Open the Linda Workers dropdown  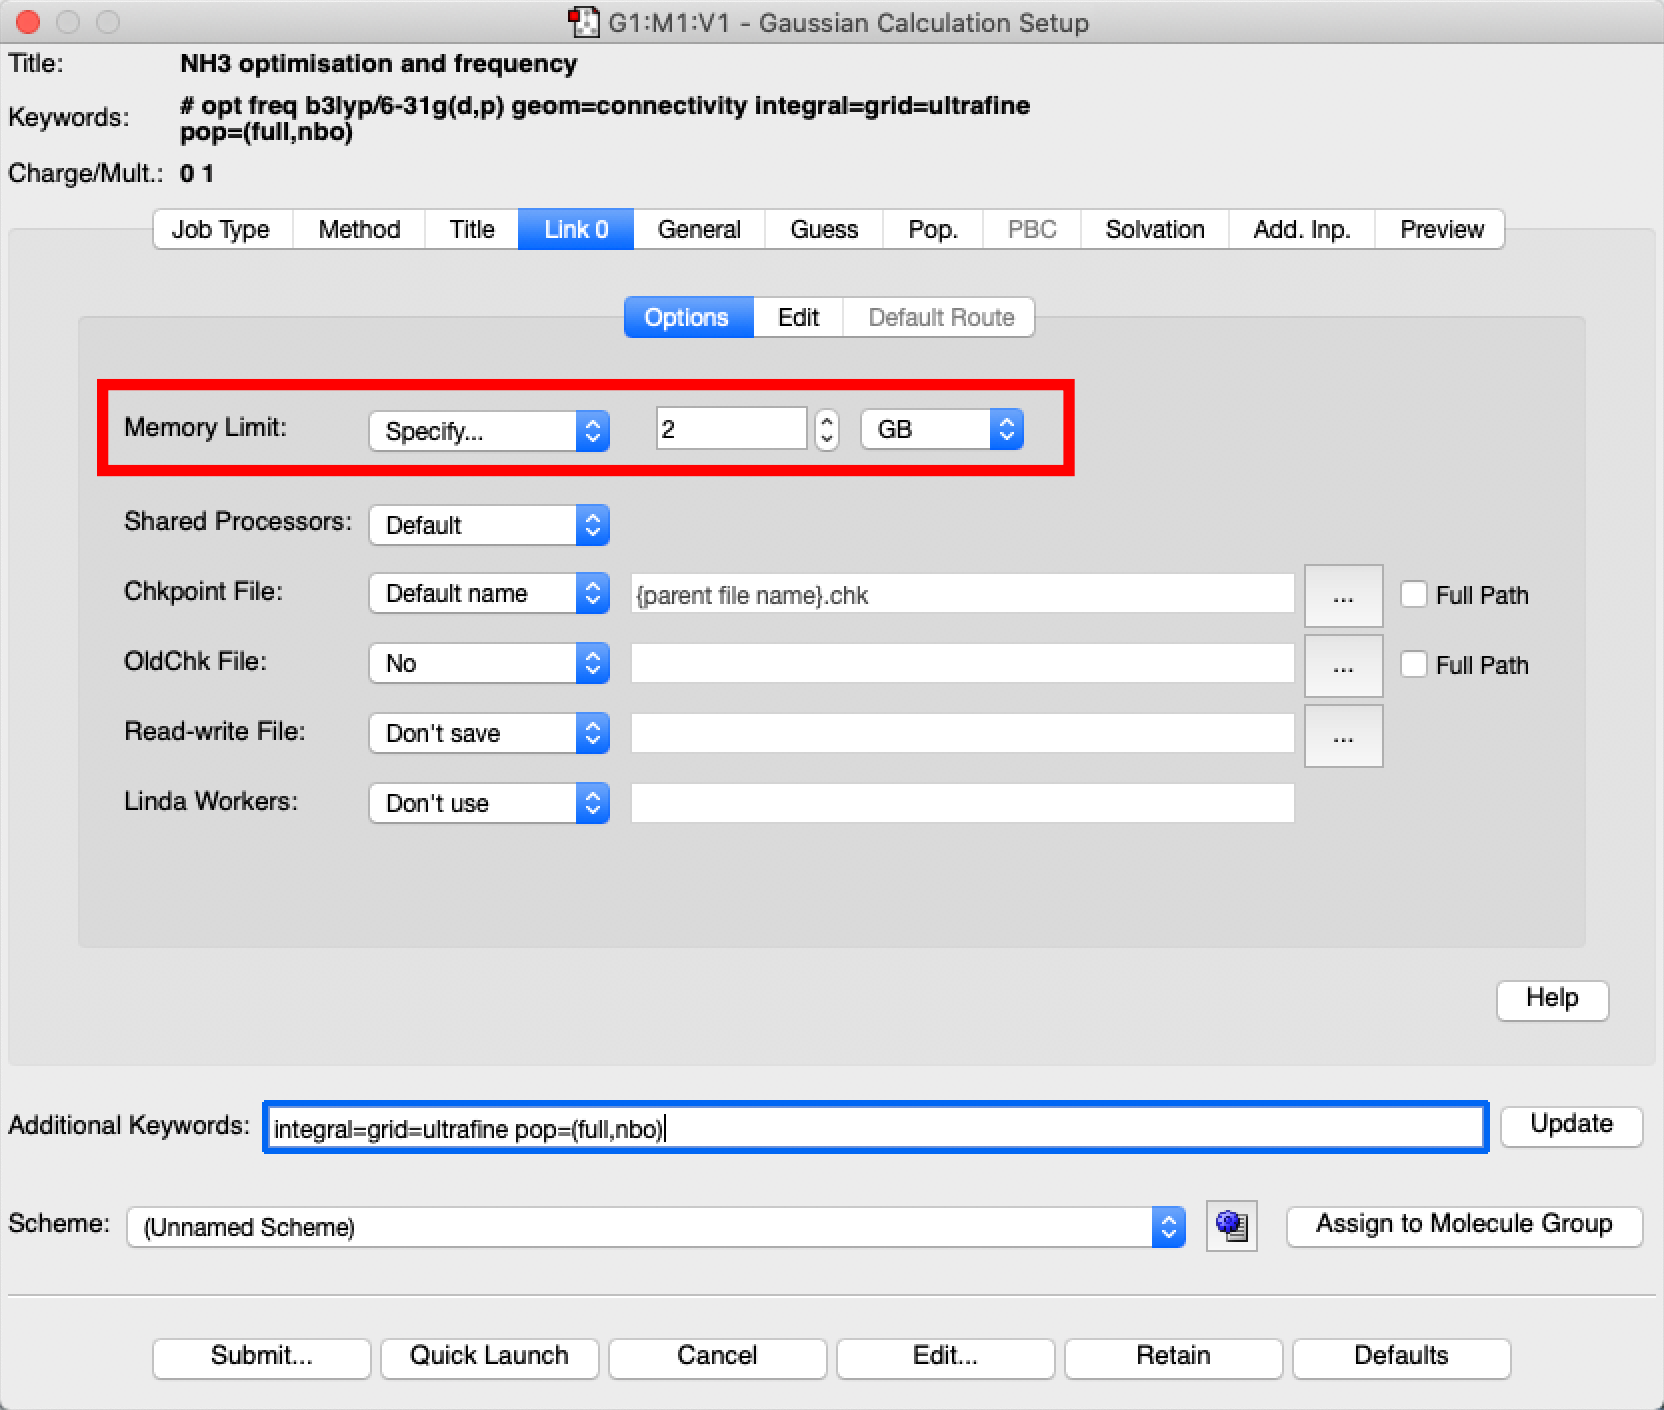pos(489,803)
